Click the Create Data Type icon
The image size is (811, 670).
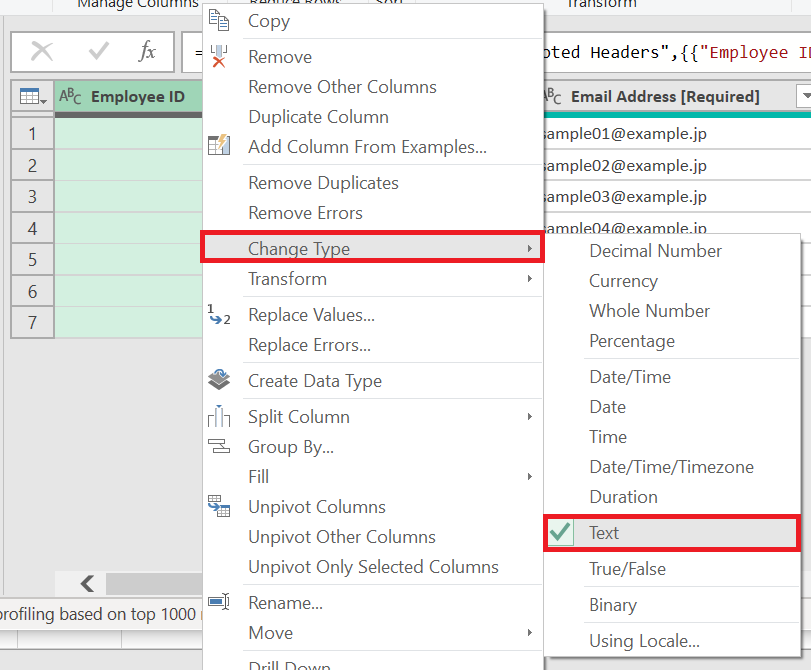pyautogui.click(x=219, y=381)
